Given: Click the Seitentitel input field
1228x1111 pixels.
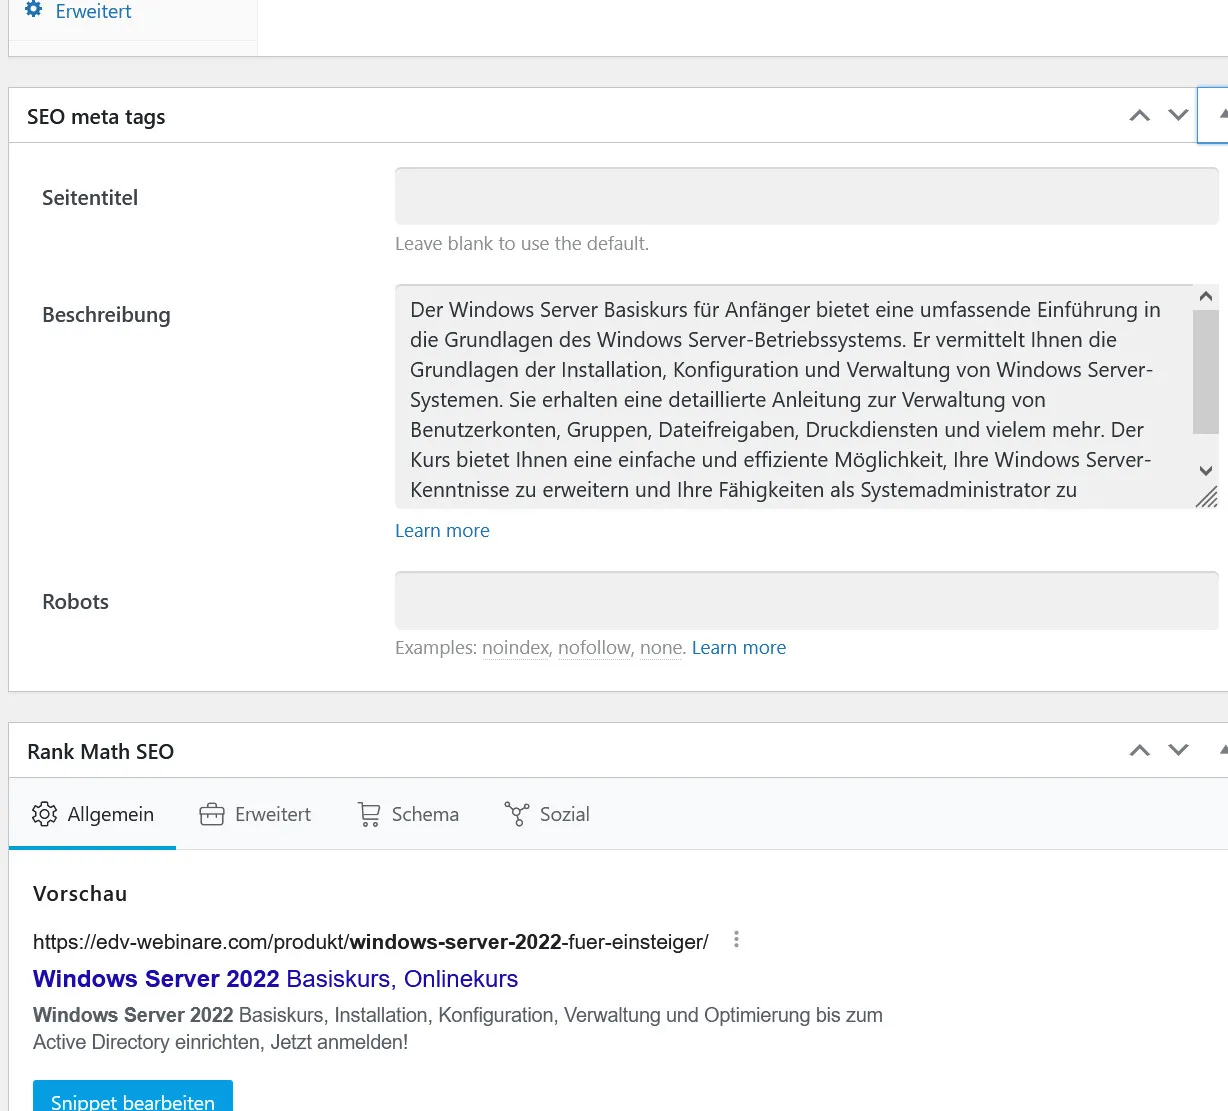Looking at the screenshot, I should pos(807,196).
